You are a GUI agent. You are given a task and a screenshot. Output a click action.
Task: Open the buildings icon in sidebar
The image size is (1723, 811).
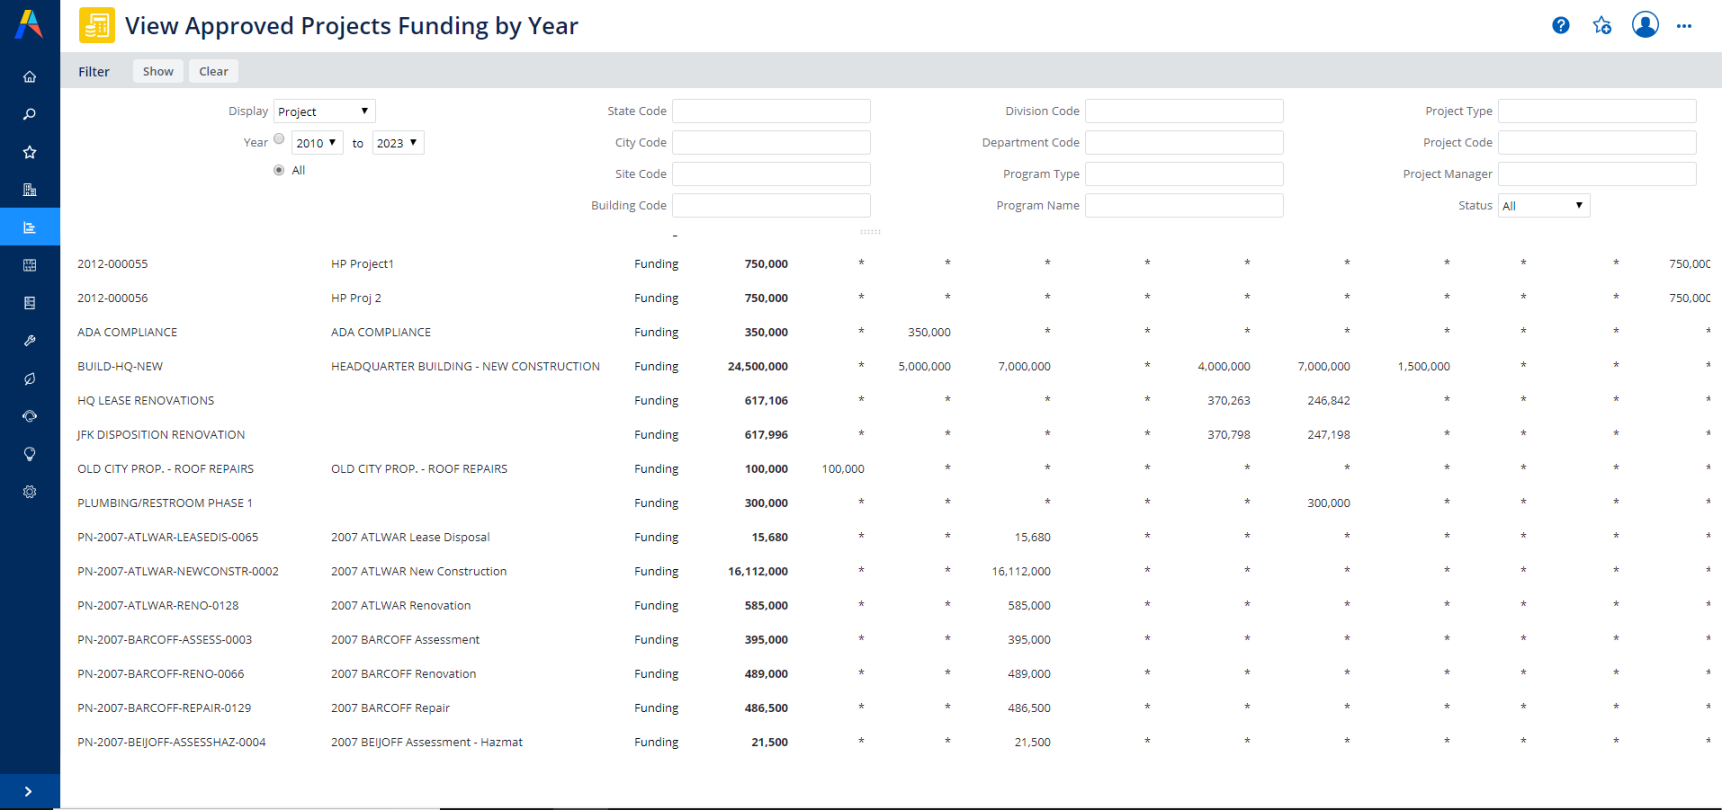click(30, 190)
